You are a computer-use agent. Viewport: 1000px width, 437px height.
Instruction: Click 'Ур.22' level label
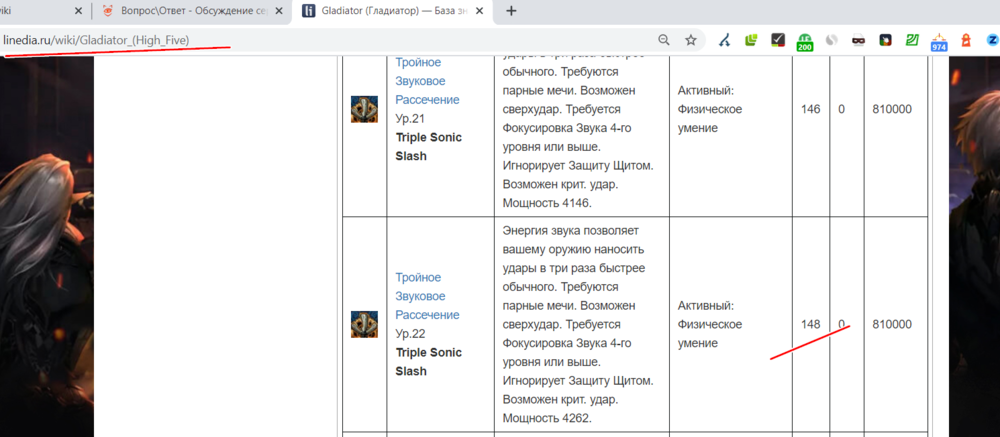[410, 334]
